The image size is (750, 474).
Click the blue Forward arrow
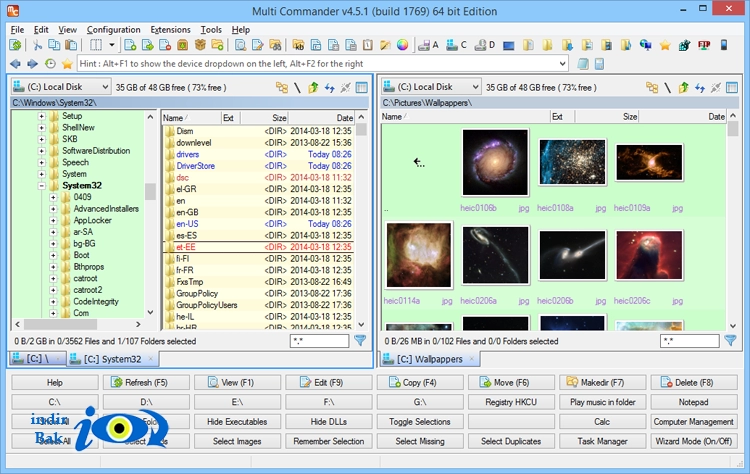(32, 64)
